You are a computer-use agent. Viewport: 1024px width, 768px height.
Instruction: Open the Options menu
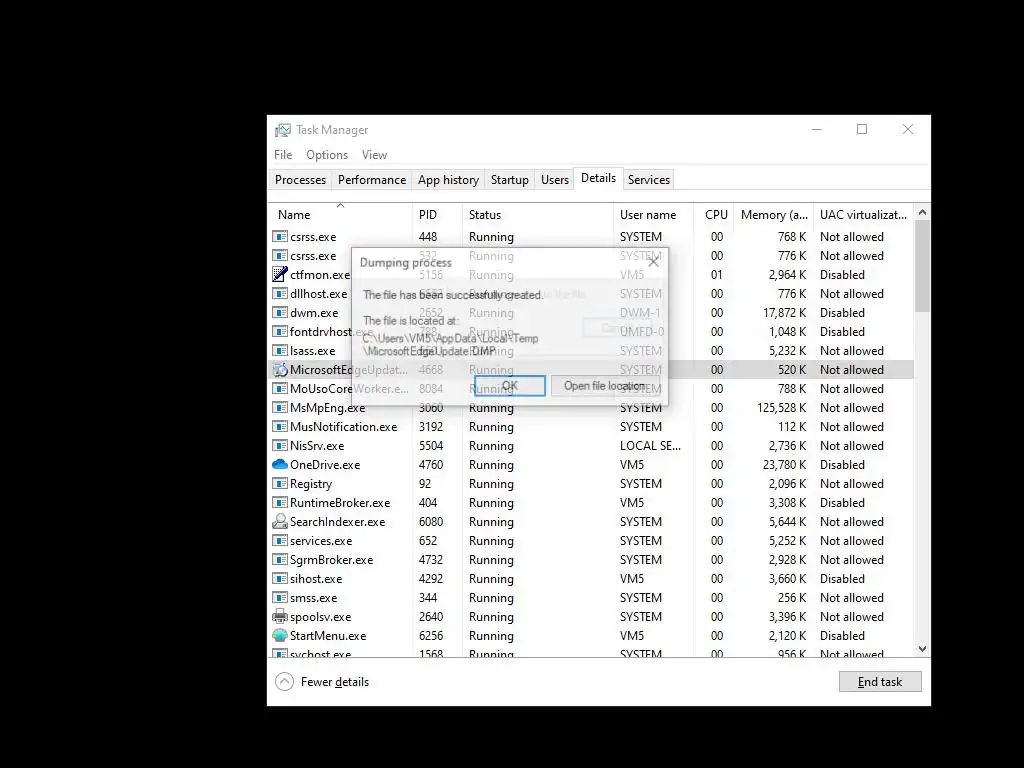[327, 155]
